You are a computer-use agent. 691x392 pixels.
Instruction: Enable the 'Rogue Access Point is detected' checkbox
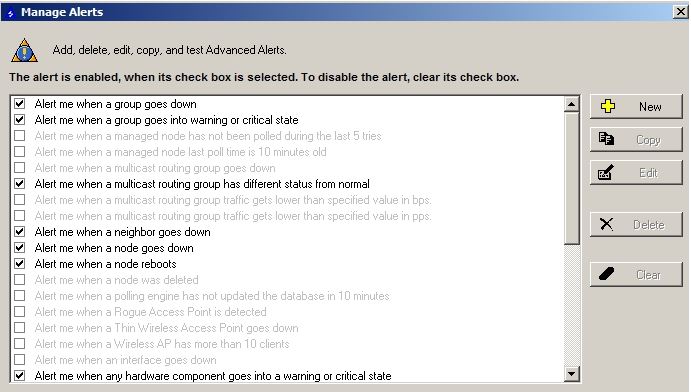pos(19,311)
